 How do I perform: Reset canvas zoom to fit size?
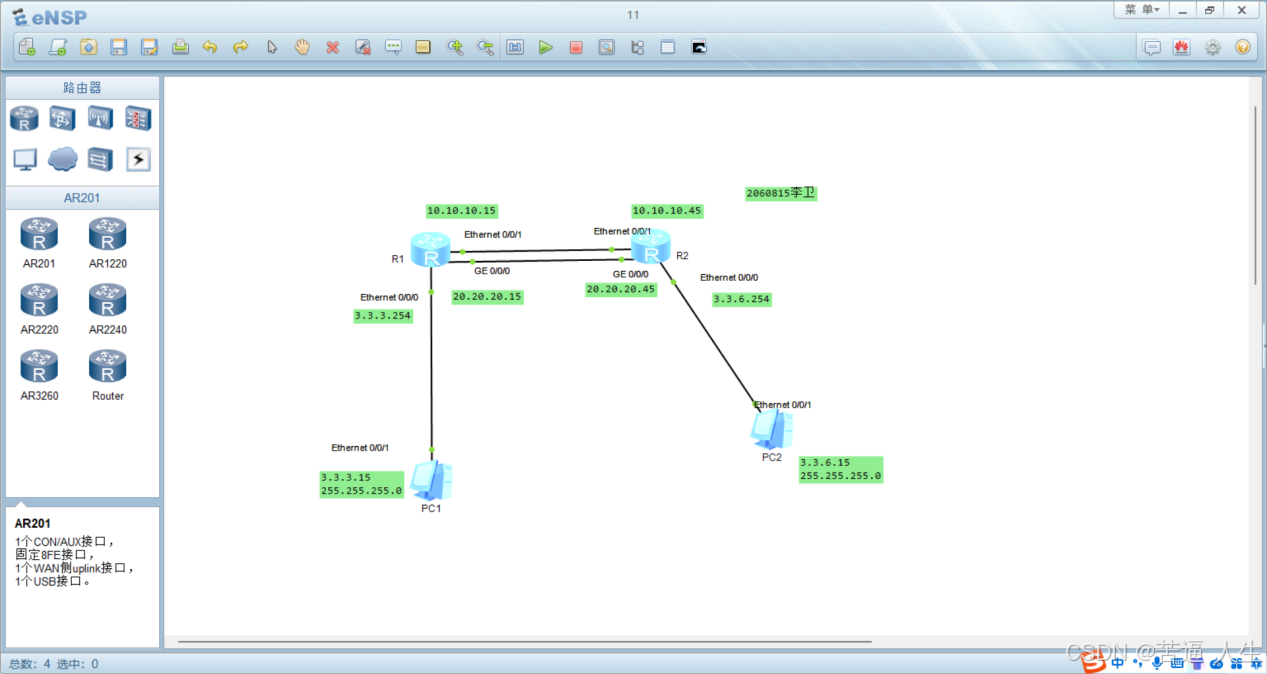[x=515, y=47]
